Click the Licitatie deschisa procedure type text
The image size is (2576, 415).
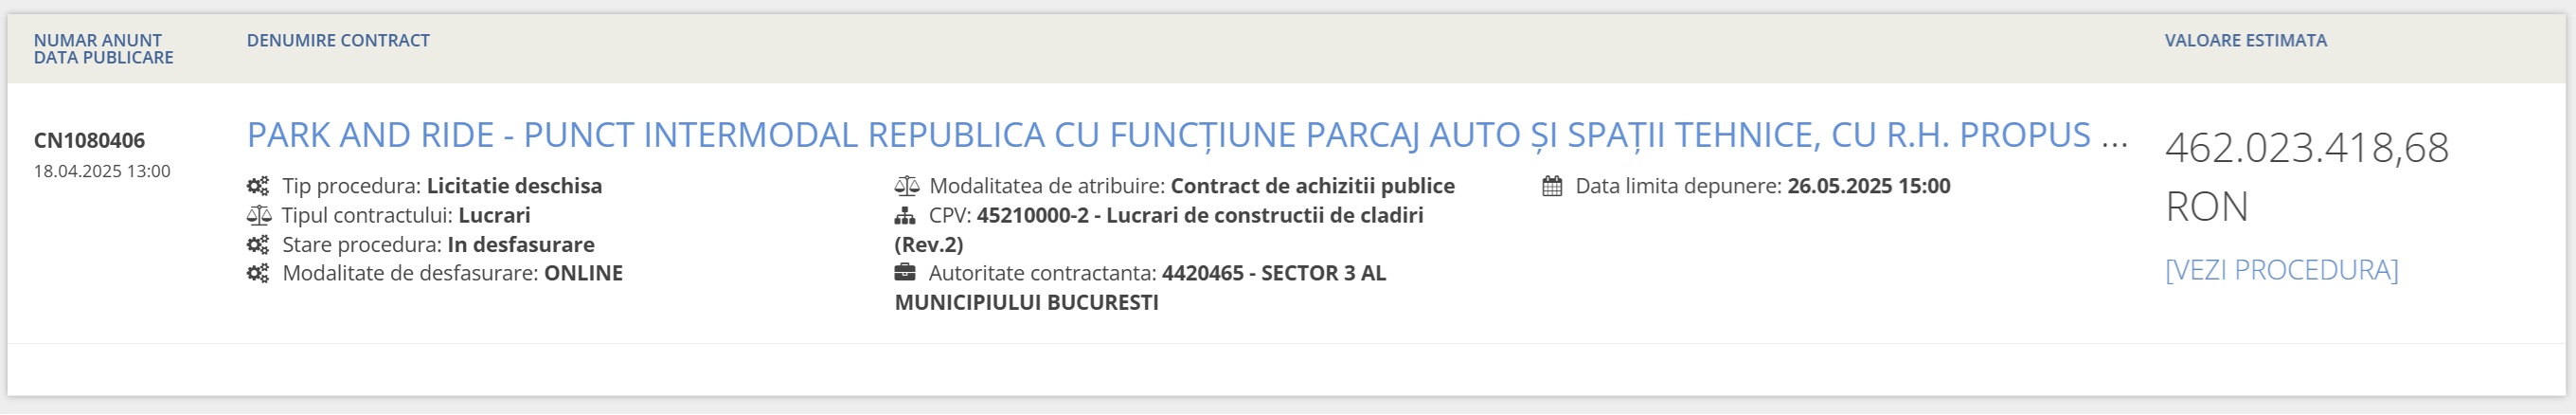[x=514, y=186]
